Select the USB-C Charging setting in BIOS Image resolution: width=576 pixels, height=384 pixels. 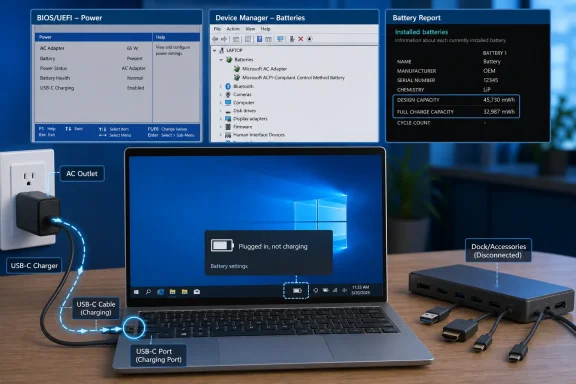coord(57,88)
